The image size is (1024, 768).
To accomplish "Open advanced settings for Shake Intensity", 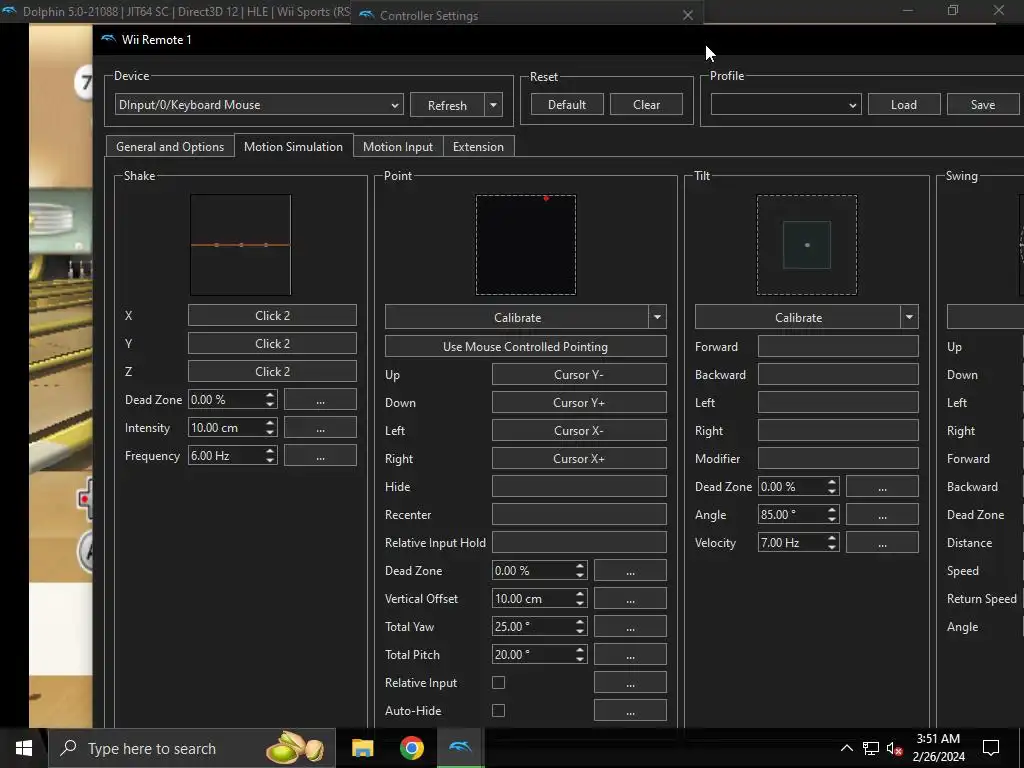I will pyautogui.click(x=320, y=428).
